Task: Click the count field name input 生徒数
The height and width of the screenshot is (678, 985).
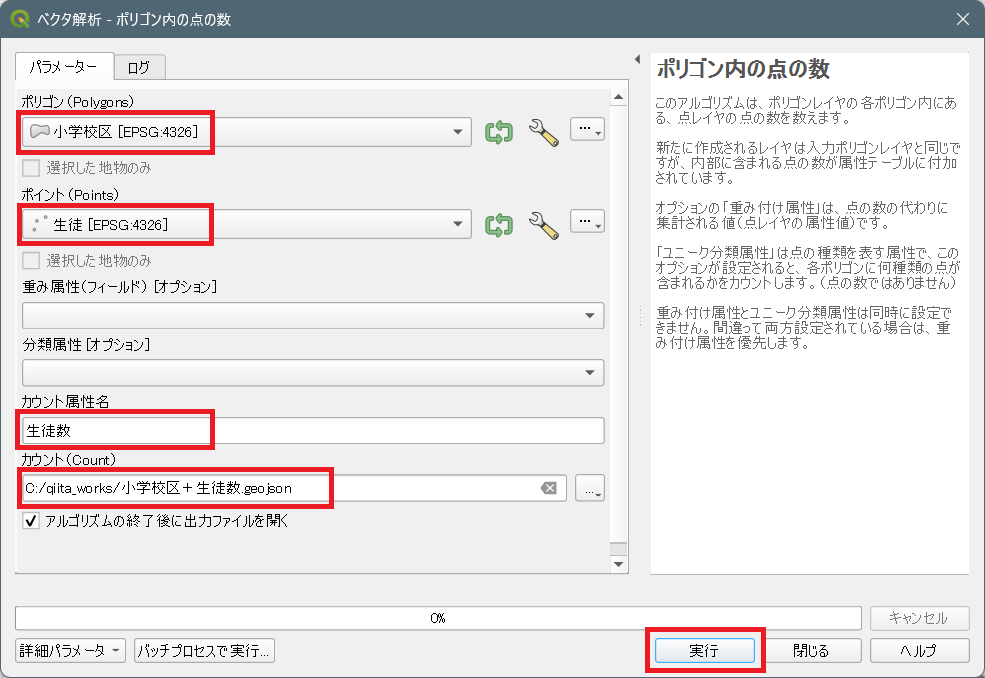Action: pyautogui.click(x=313, y=430)
